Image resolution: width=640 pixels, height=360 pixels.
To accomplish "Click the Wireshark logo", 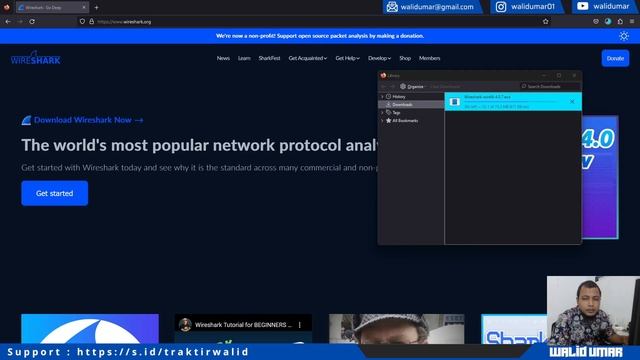I will click(36, 58).
